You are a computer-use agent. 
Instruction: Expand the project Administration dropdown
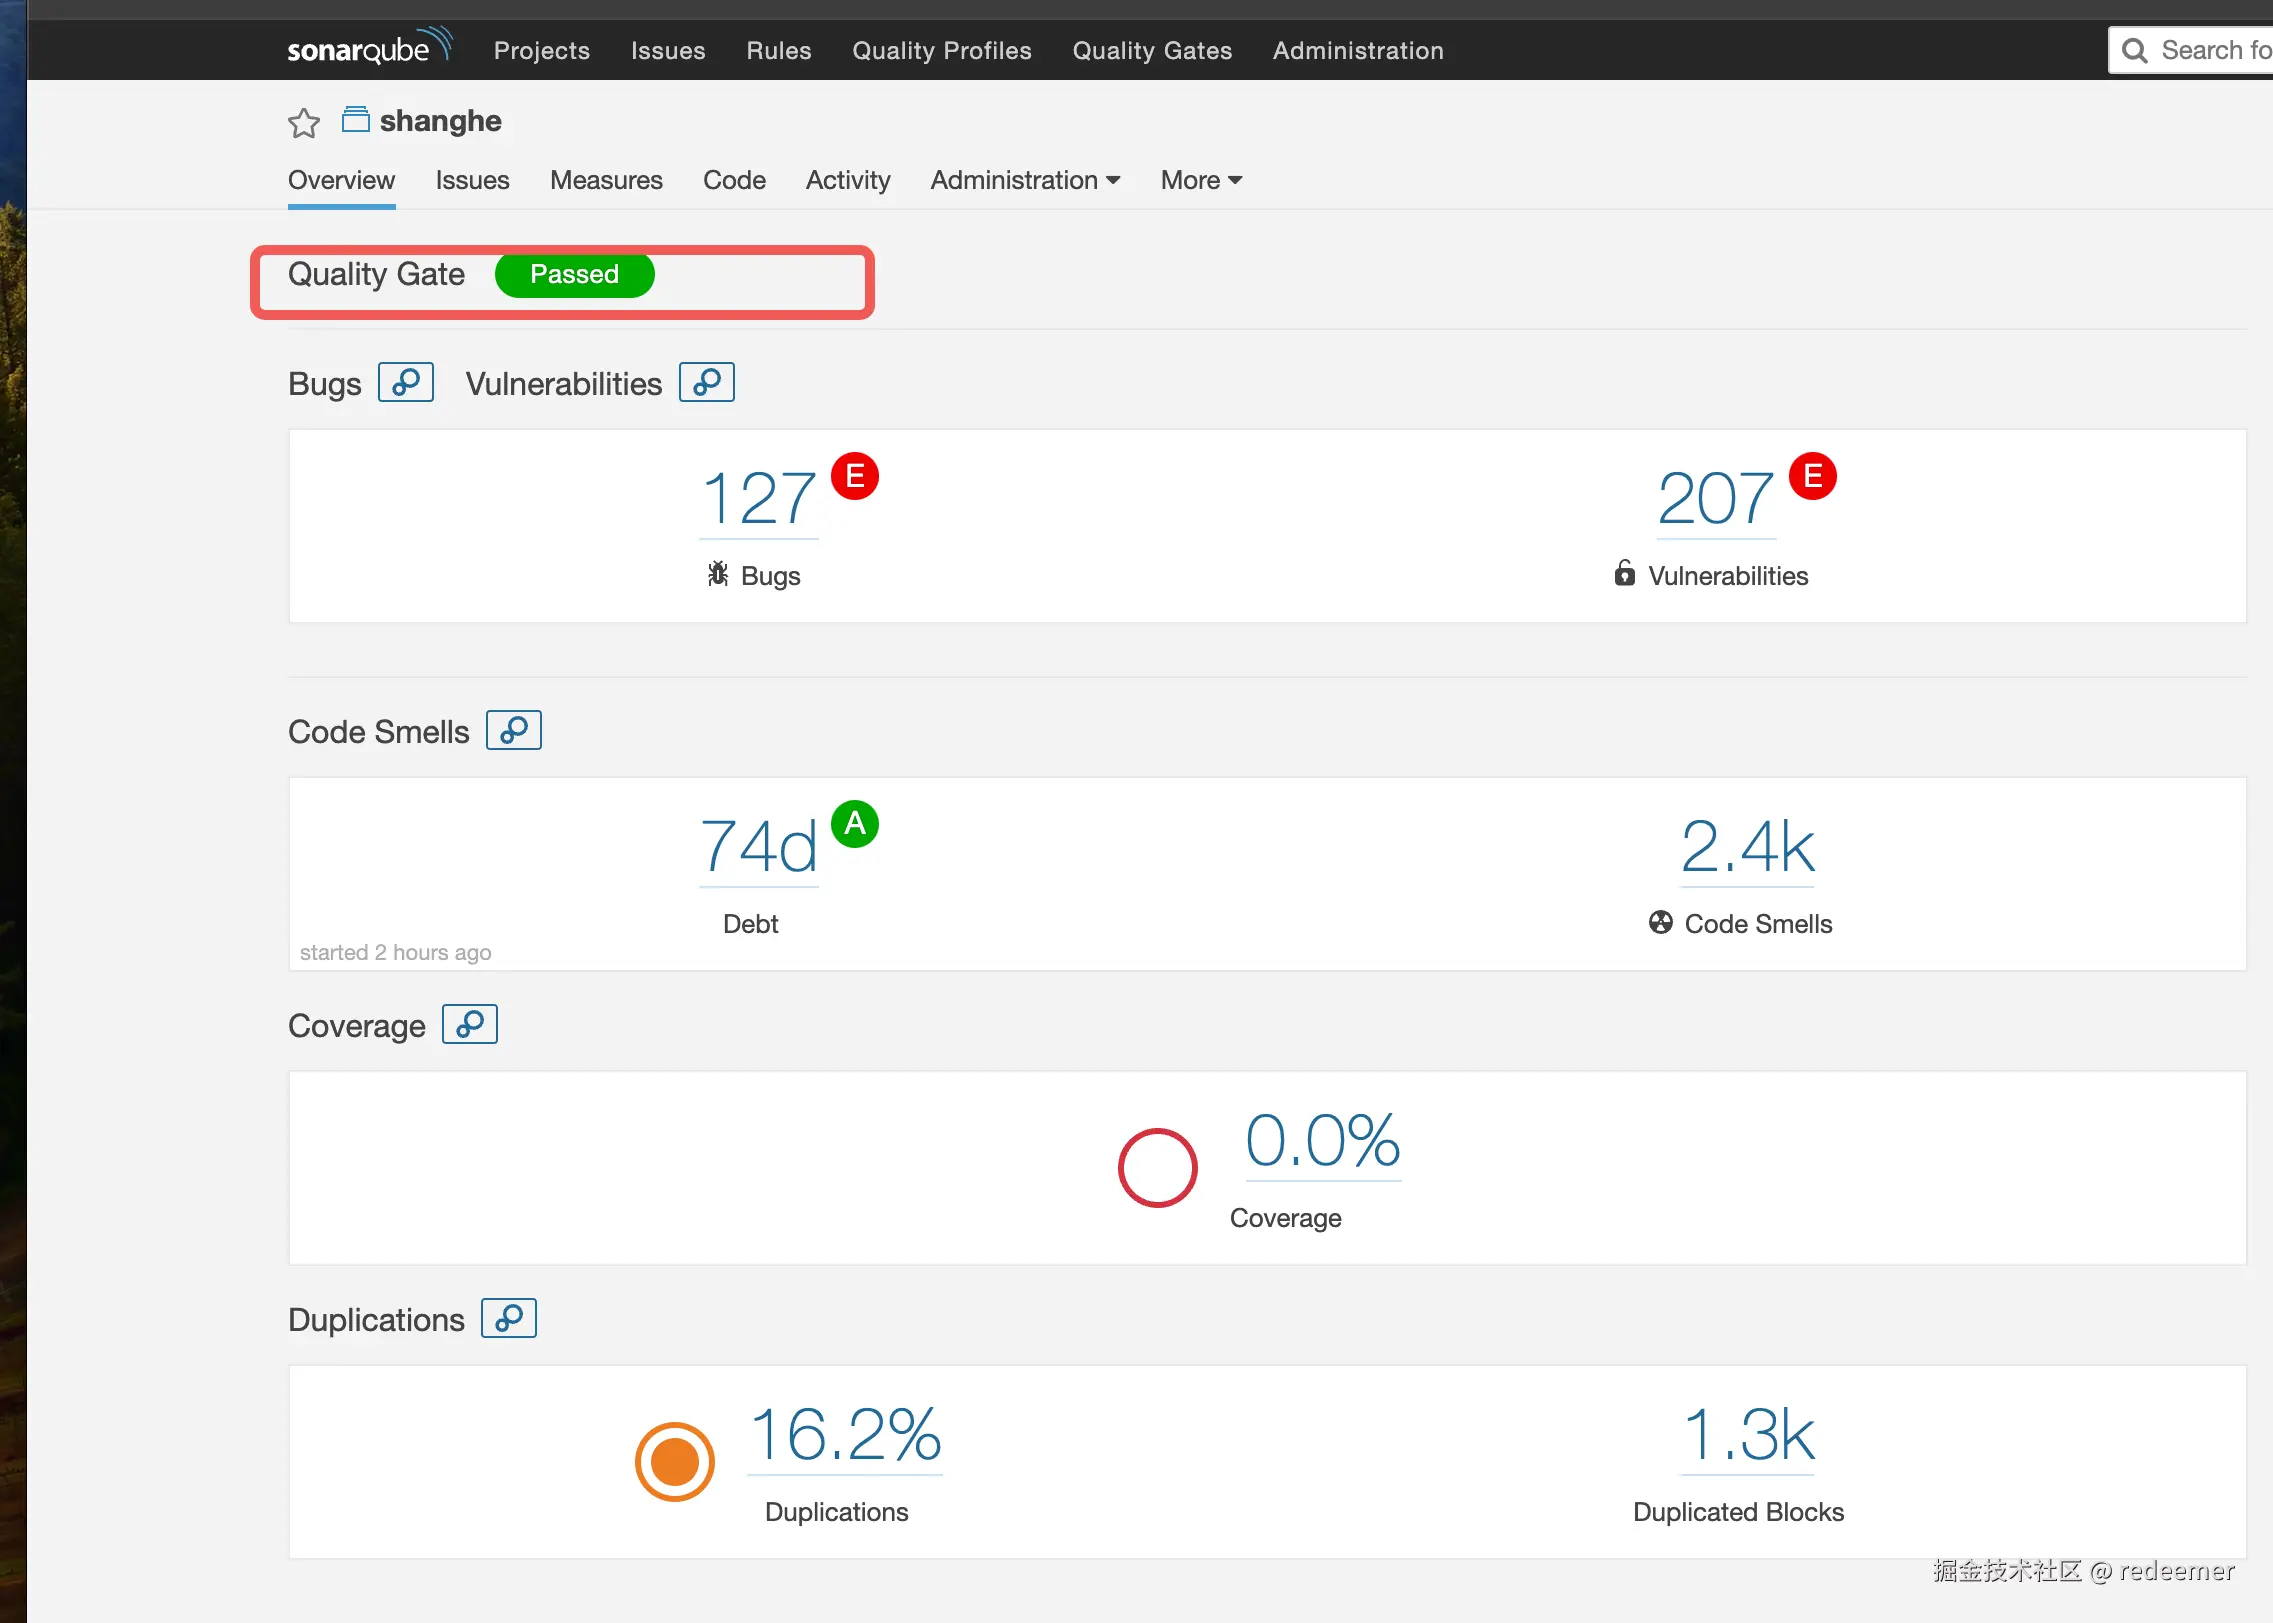click(1024, 180)
